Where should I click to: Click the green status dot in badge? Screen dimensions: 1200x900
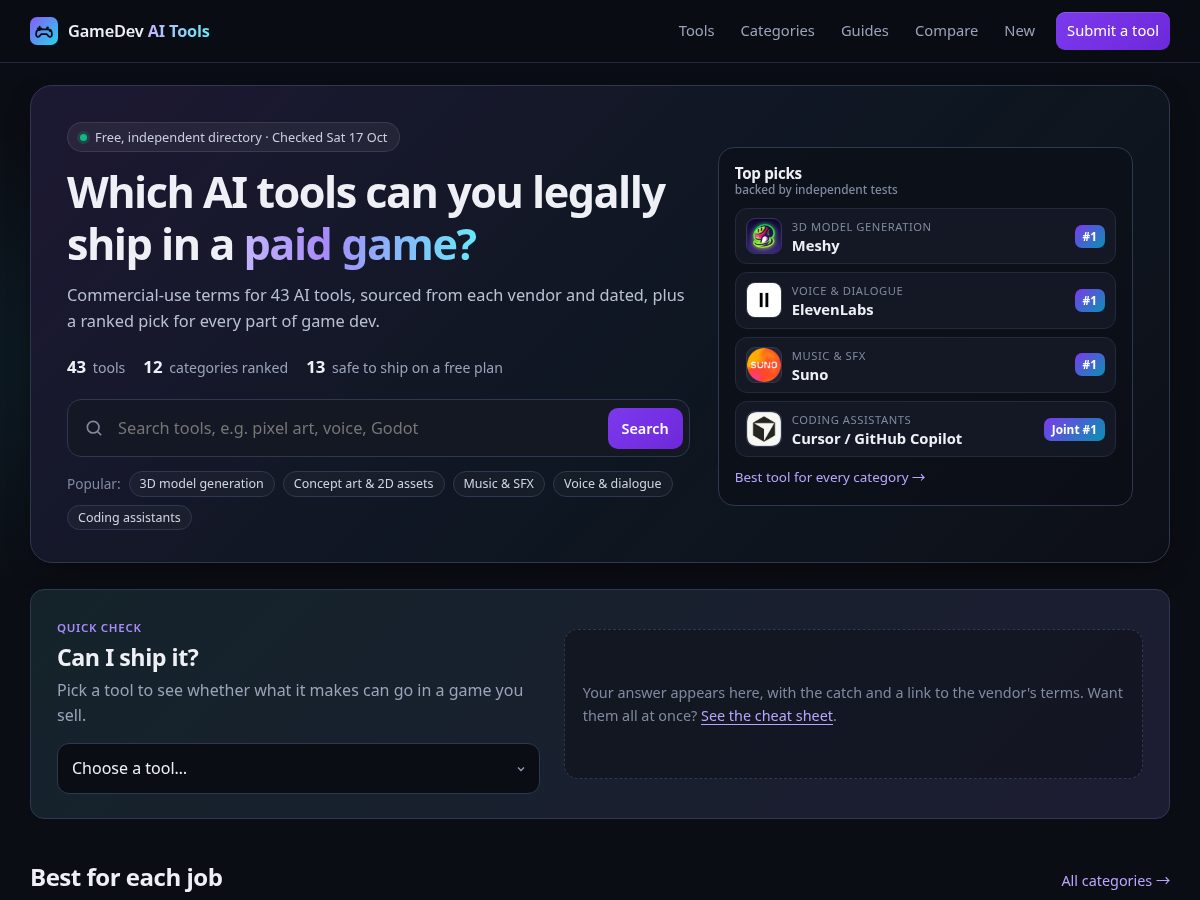(x=84, y=137)
